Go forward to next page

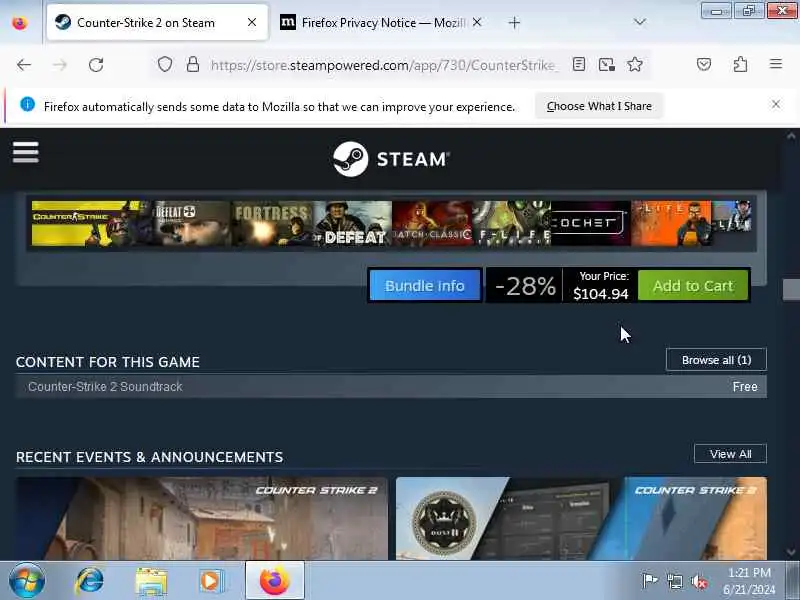point(60,65)
